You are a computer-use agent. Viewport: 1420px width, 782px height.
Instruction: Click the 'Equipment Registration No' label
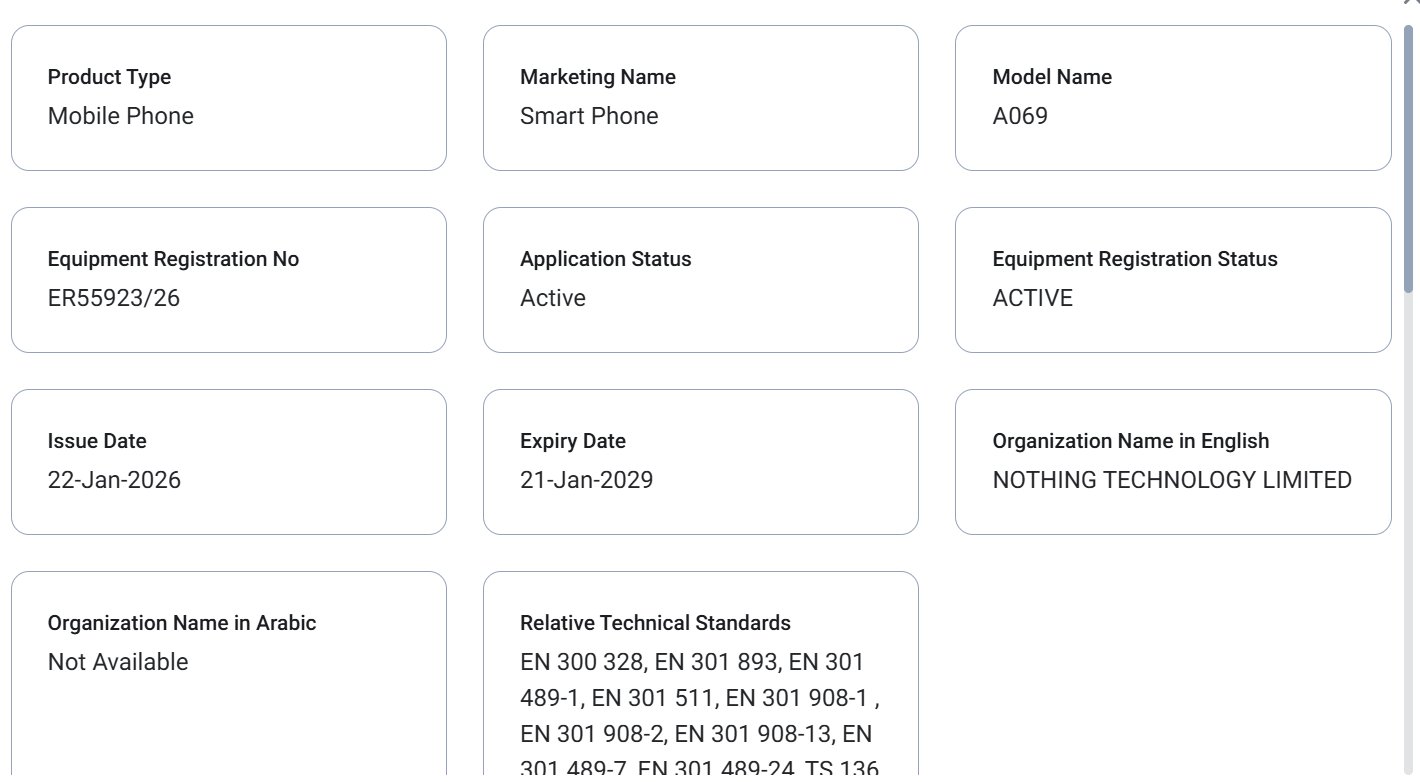173,259
